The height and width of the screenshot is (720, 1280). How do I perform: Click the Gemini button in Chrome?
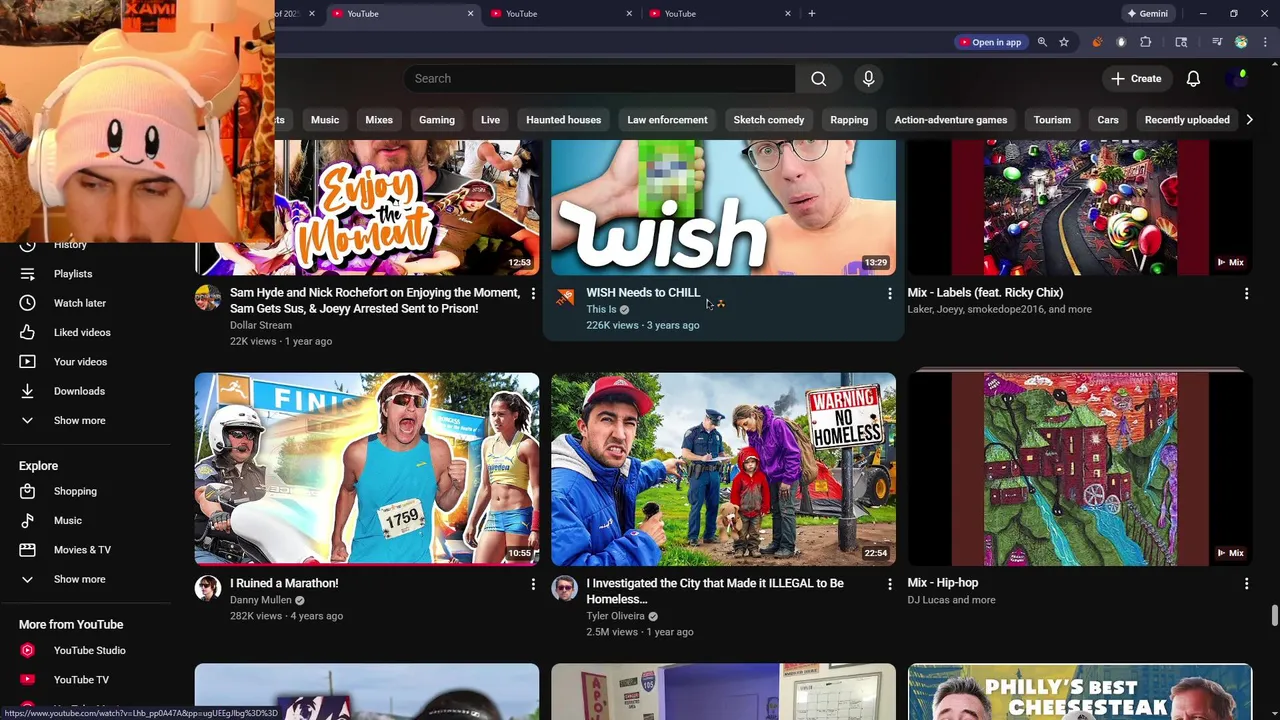tap(1147, 14)
